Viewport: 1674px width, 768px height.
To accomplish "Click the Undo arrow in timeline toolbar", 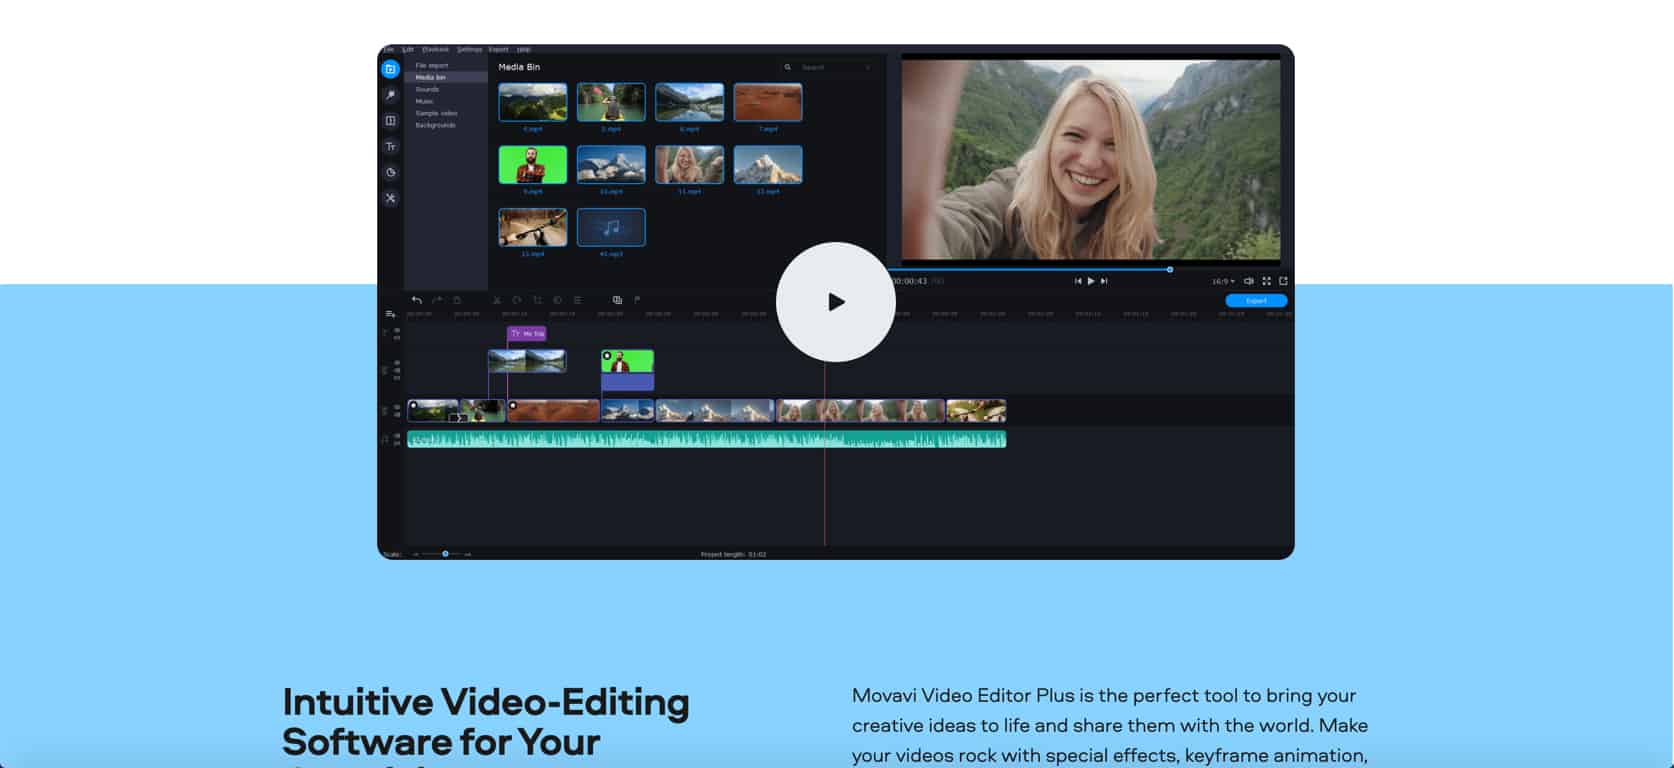I will 417,300.
